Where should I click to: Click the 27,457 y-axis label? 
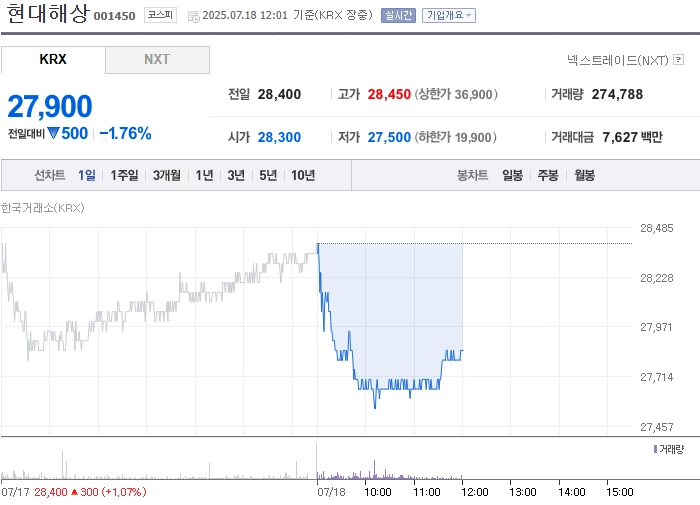(x=657, y=427)
